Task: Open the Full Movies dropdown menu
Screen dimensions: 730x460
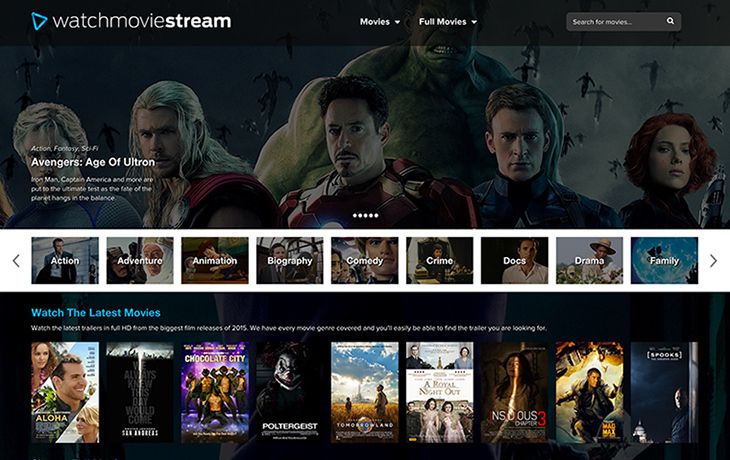Action: (x=447, y=21)
